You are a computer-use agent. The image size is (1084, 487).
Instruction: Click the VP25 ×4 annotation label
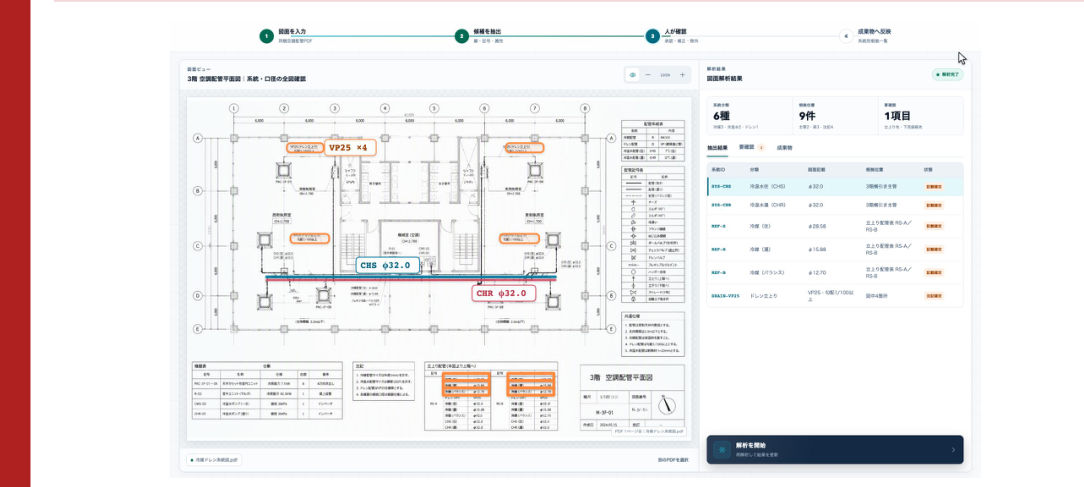(351, 148)
